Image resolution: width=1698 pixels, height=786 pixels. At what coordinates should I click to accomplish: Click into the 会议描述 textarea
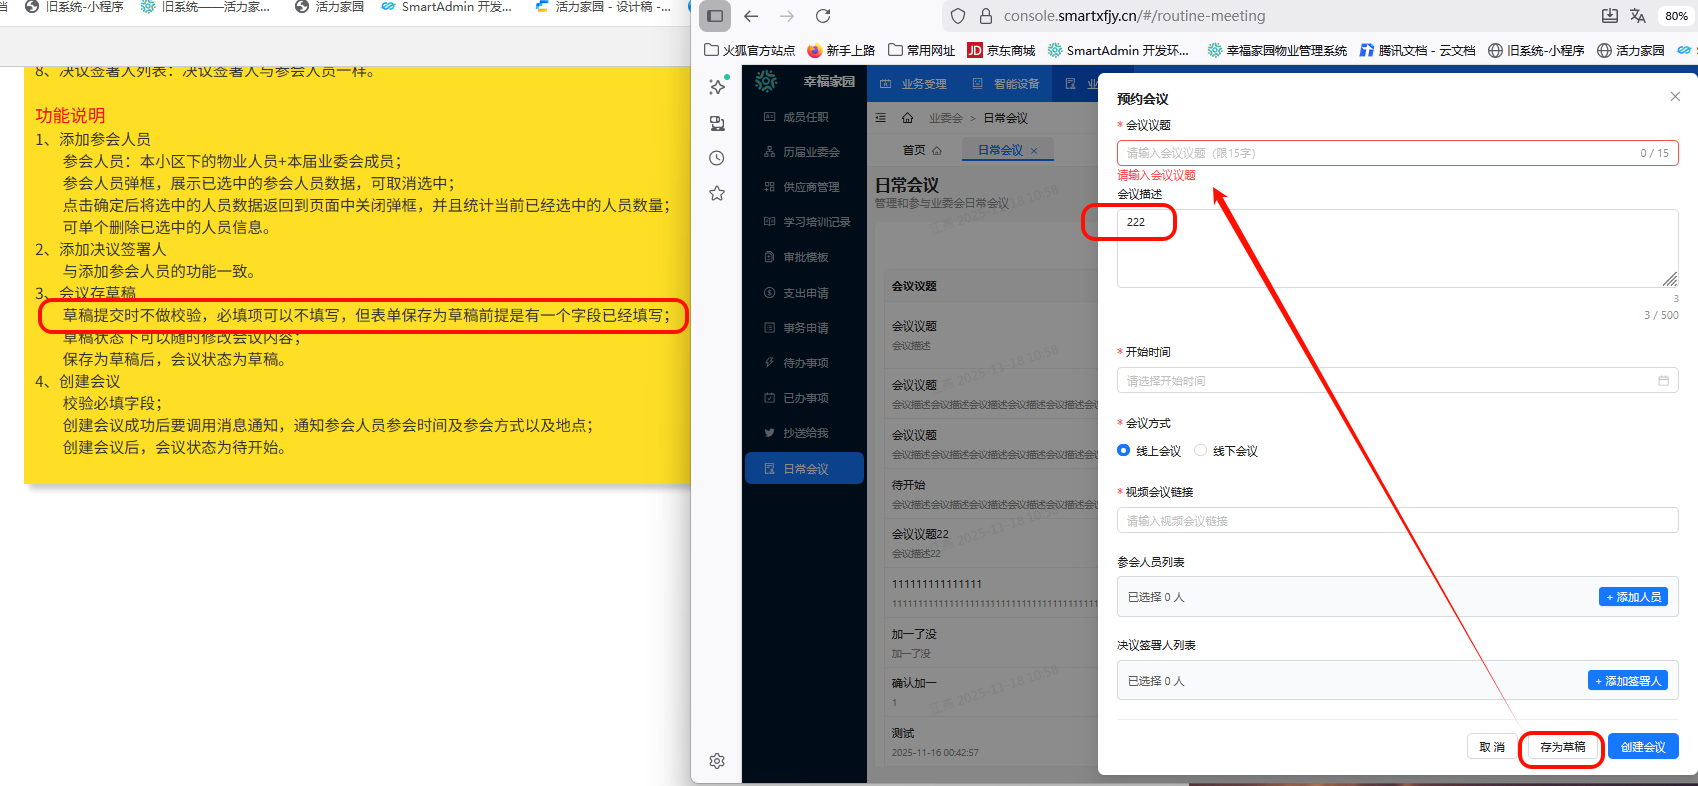[x=1397, y=248]
